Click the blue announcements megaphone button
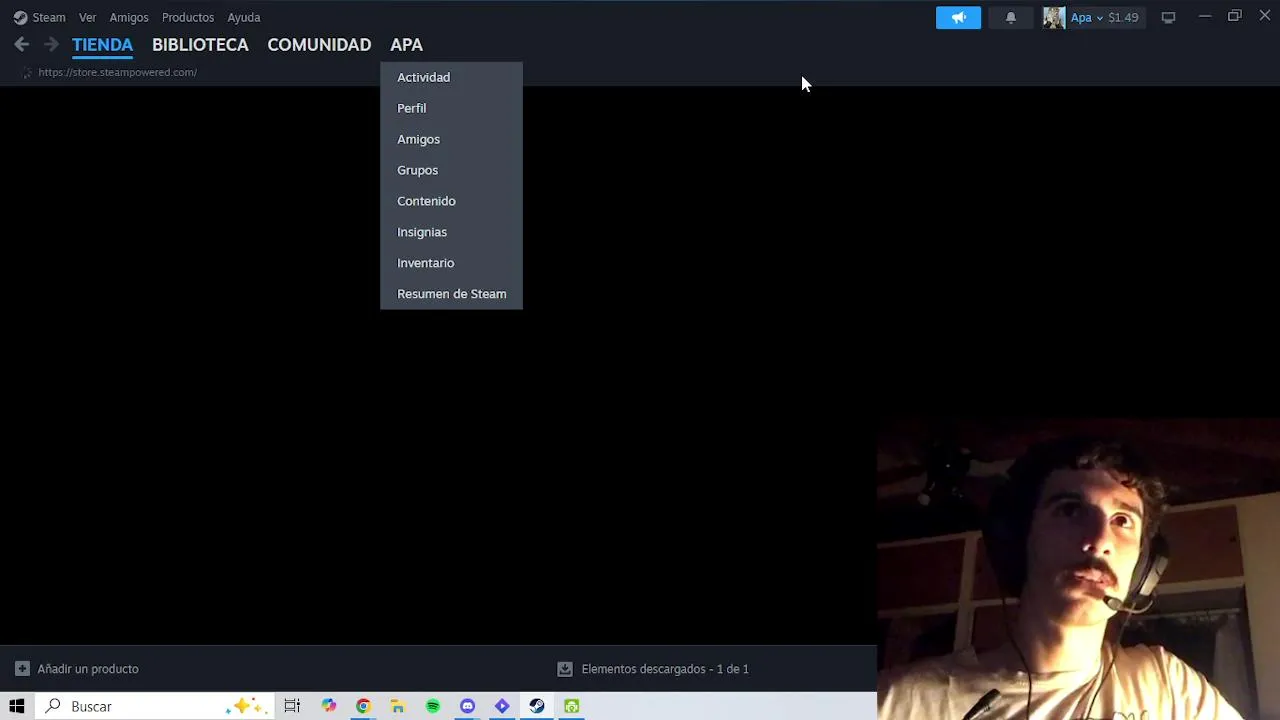This screenshot has width=1280, height=720. (x=958, y=17)
